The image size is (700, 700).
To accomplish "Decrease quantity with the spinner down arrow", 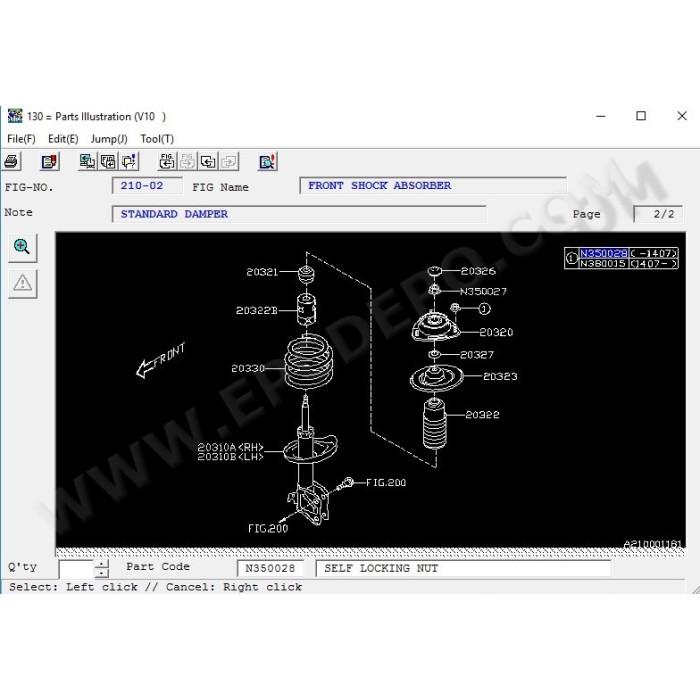I will pos(102,574).
